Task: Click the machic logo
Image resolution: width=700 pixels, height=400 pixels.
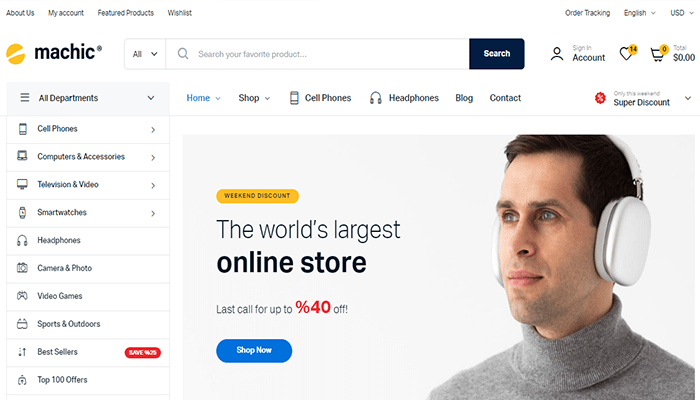Action: pyautogui.click(x=54, y=53)
